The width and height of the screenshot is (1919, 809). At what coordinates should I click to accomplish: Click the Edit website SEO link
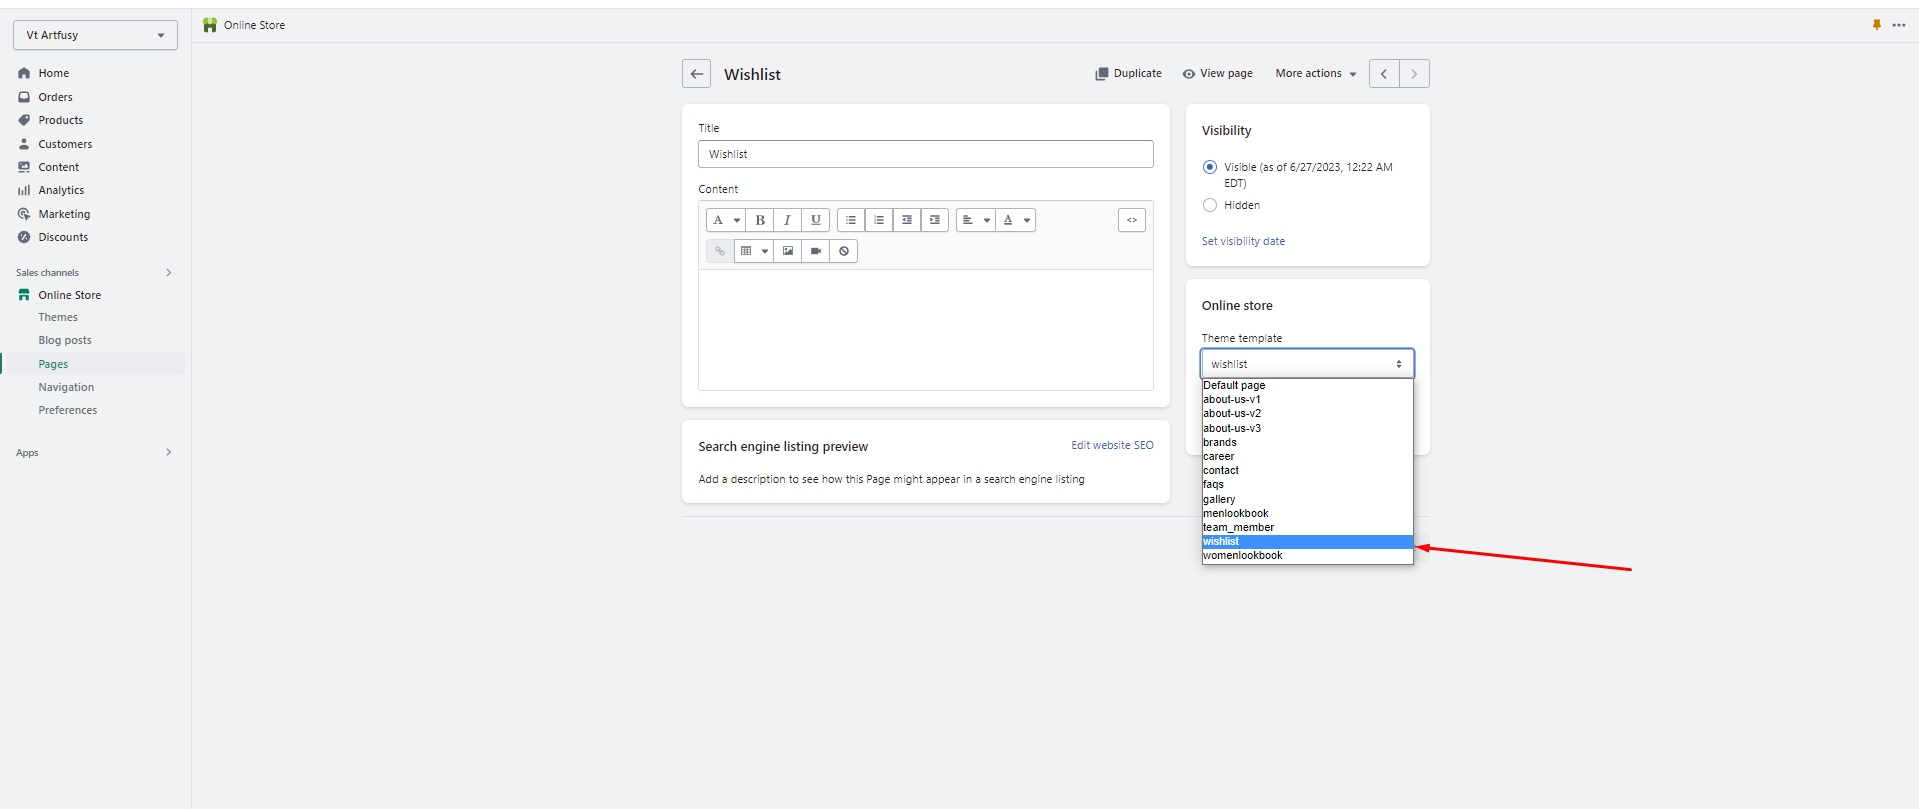click(1112, 446)
